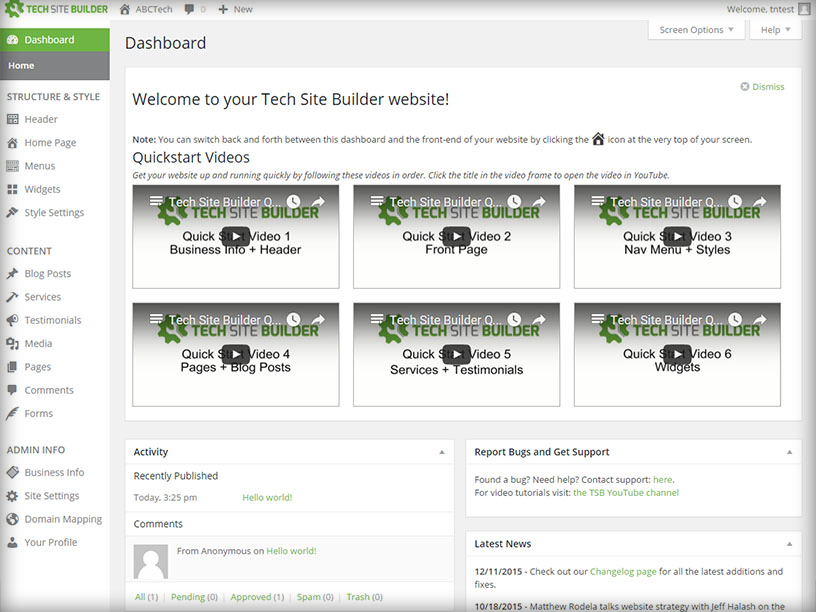Click the Media sidebar icon
Screen dimensions: 816x612
coord(12,343)
